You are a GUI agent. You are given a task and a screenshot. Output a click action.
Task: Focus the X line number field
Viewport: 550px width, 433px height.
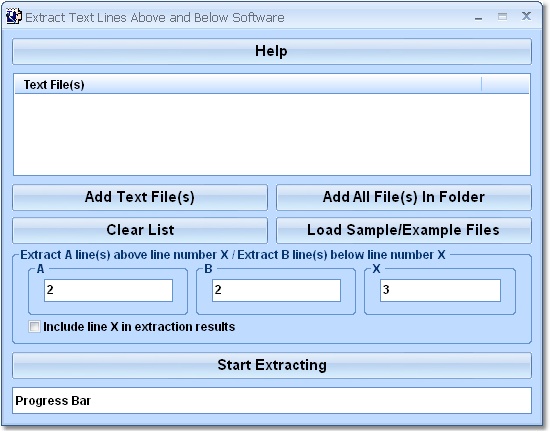tap(440, 290)
